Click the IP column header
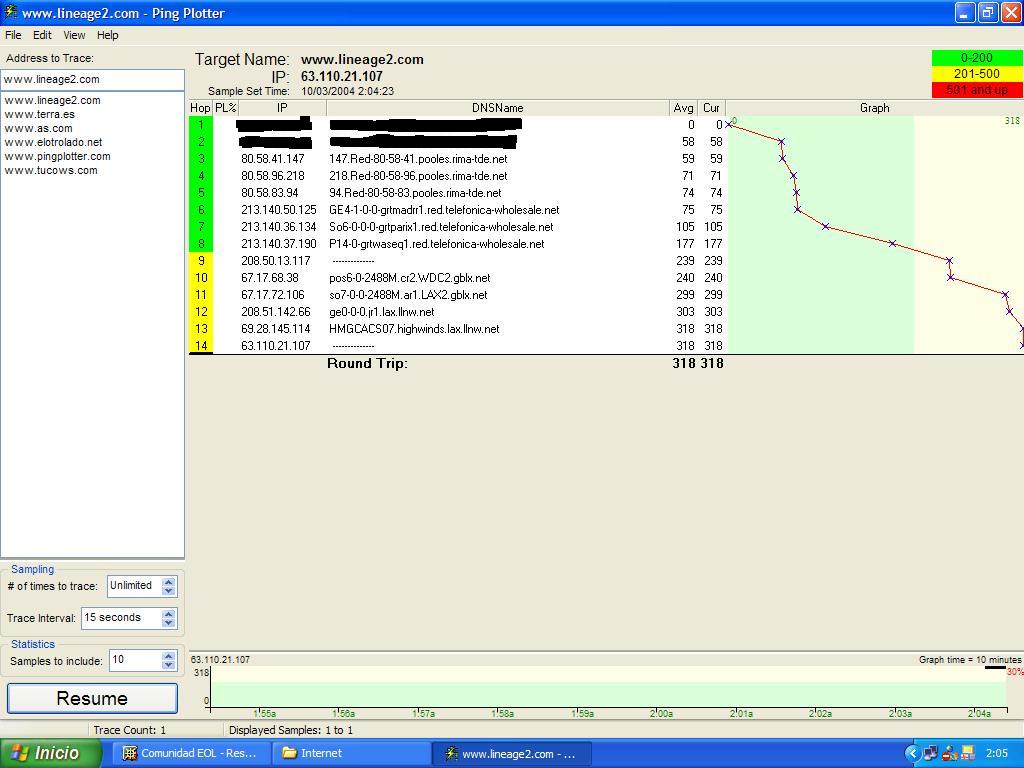This screenshot has width=1024, height=768. tap(282, 108)
